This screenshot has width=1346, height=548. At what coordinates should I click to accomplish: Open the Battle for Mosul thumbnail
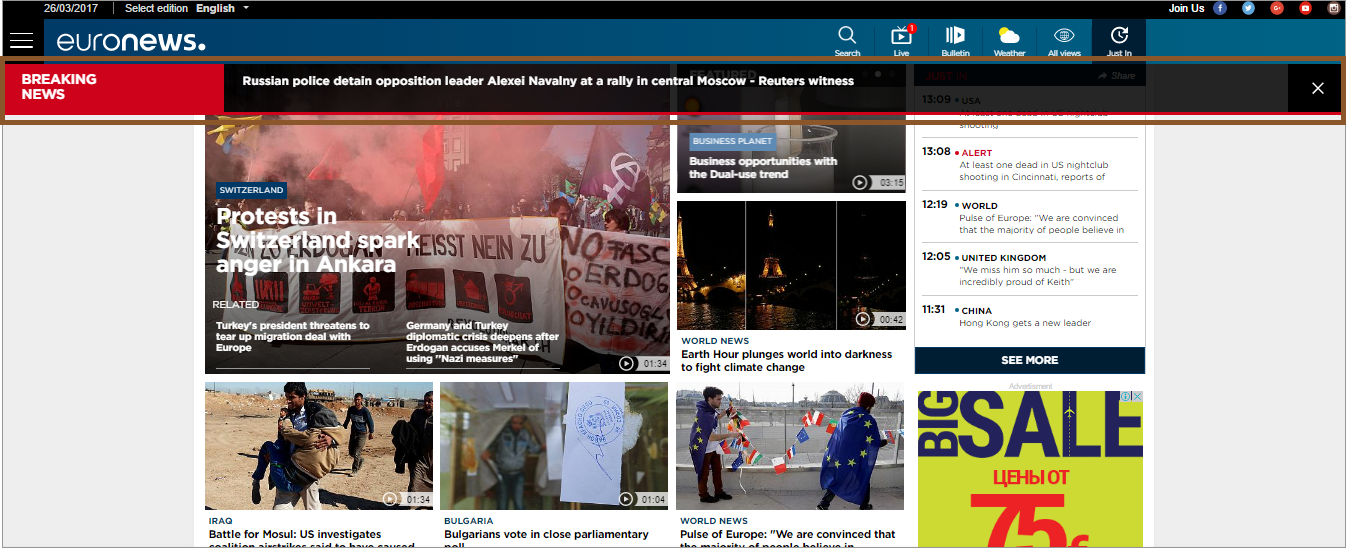(319, 446)
